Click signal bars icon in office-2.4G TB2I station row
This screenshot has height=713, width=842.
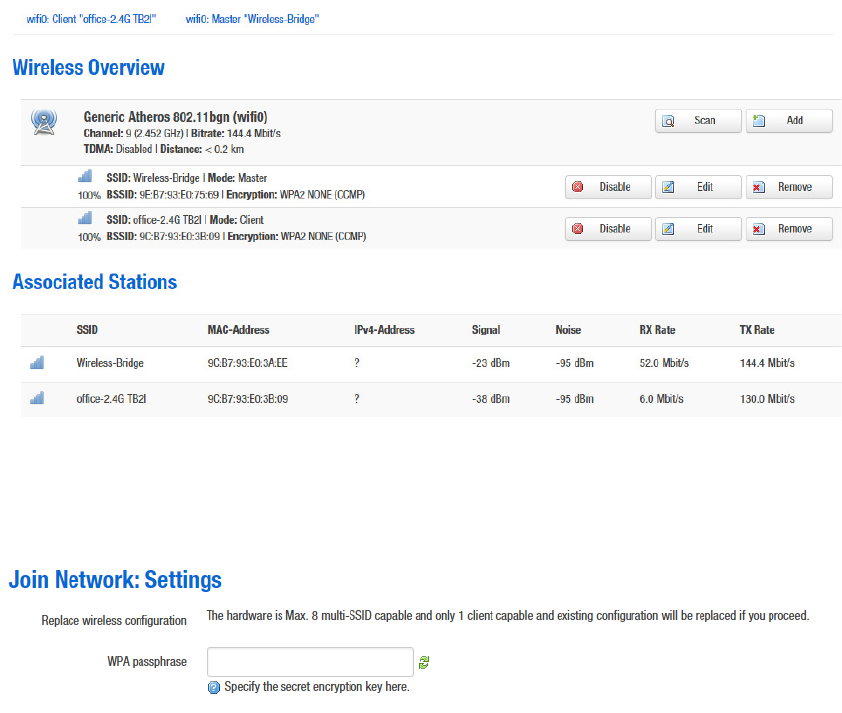point(37,398)
